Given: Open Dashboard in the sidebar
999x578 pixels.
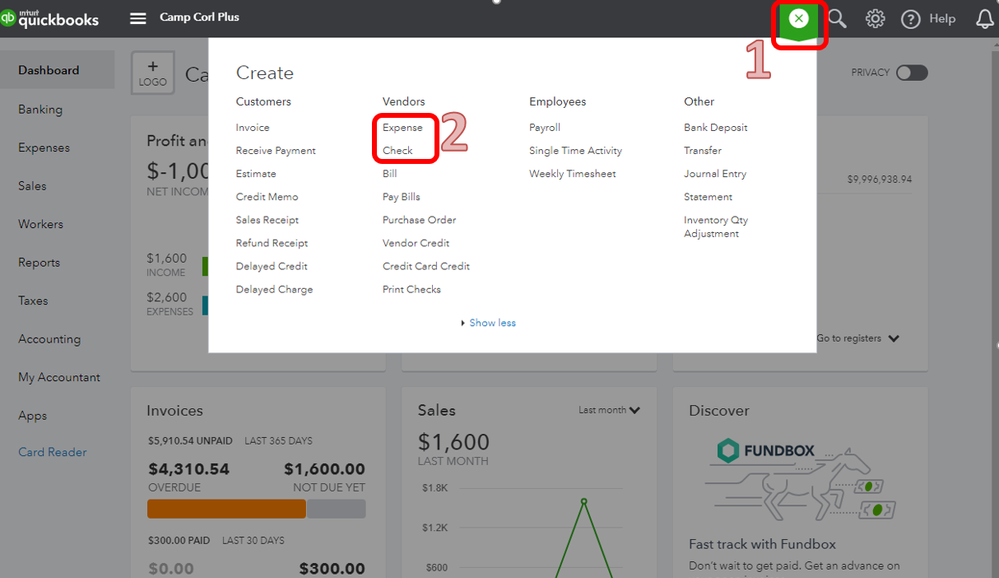Looking at the screenshot, I should [48, 70].
